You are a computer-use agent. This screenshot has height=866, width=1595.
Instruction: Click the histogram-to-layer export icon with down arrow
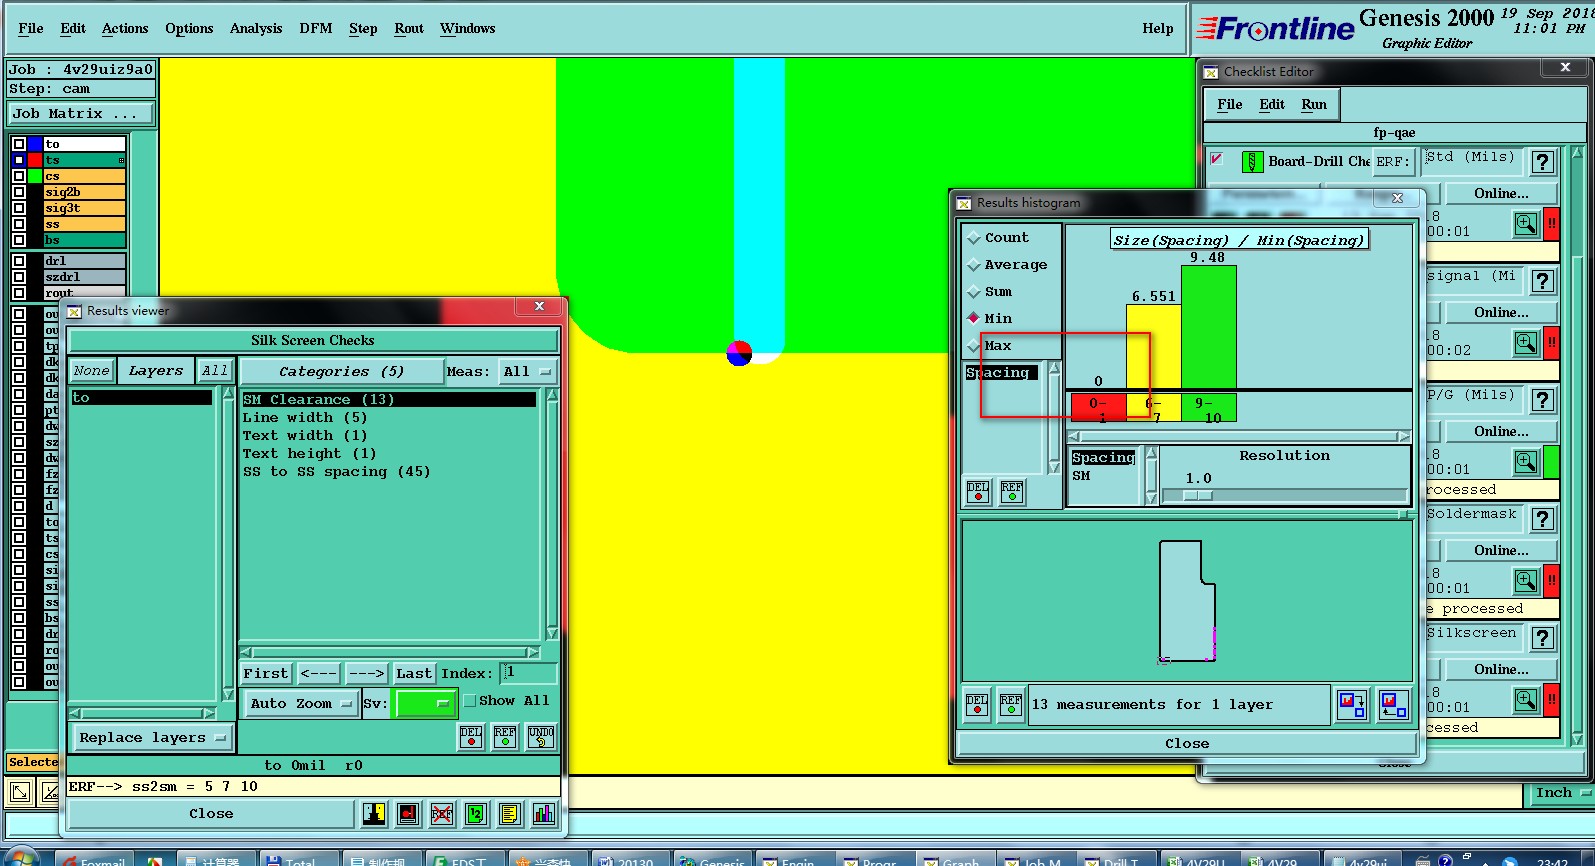[1352, 705]
